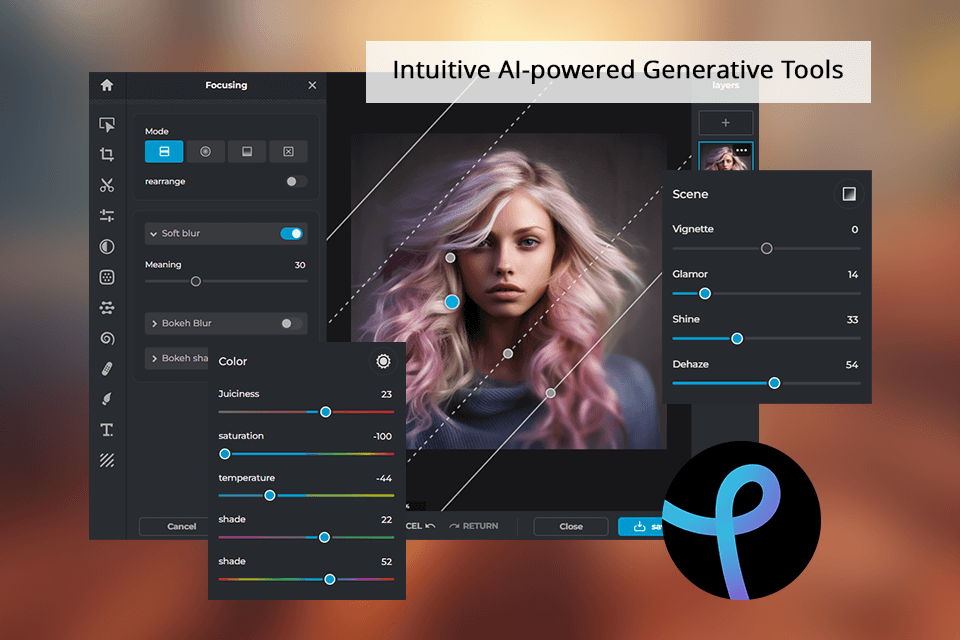
Task: Choose the fourth mode with X icon
Action: click(288, 151)
